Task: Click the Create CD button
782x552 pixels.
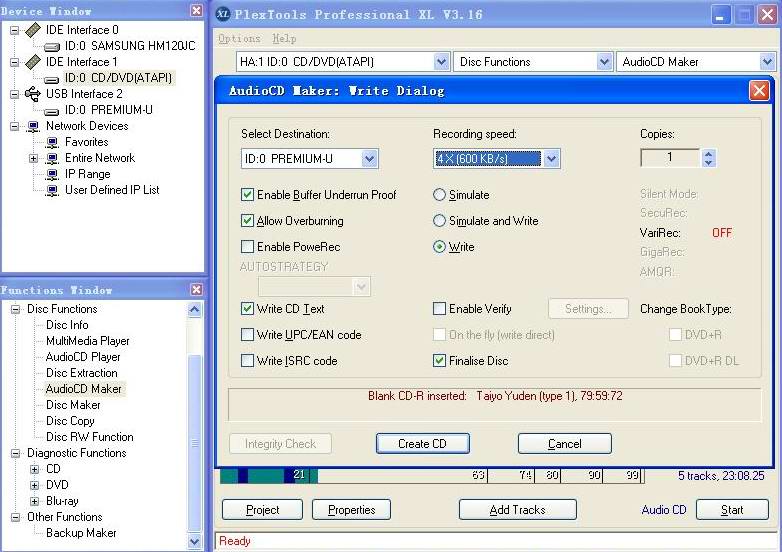Action: (422, 443)
